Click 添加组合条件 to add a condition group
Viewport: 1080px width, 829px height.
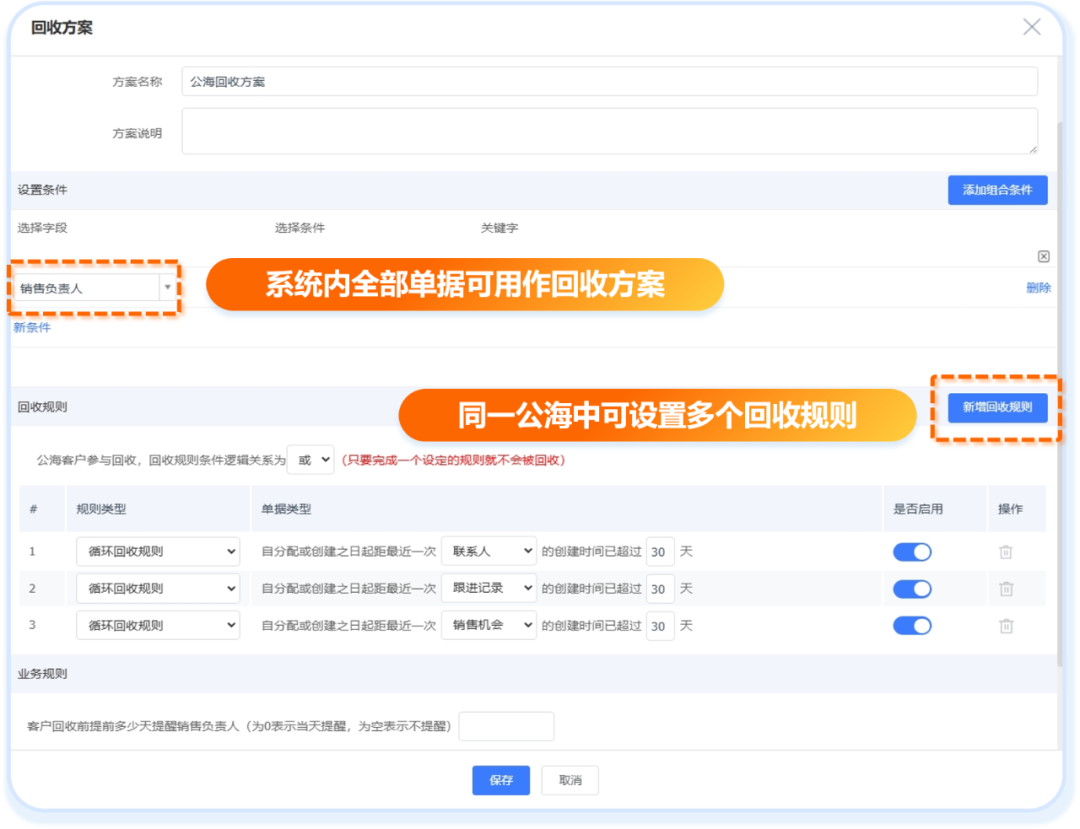click(997, 190)
